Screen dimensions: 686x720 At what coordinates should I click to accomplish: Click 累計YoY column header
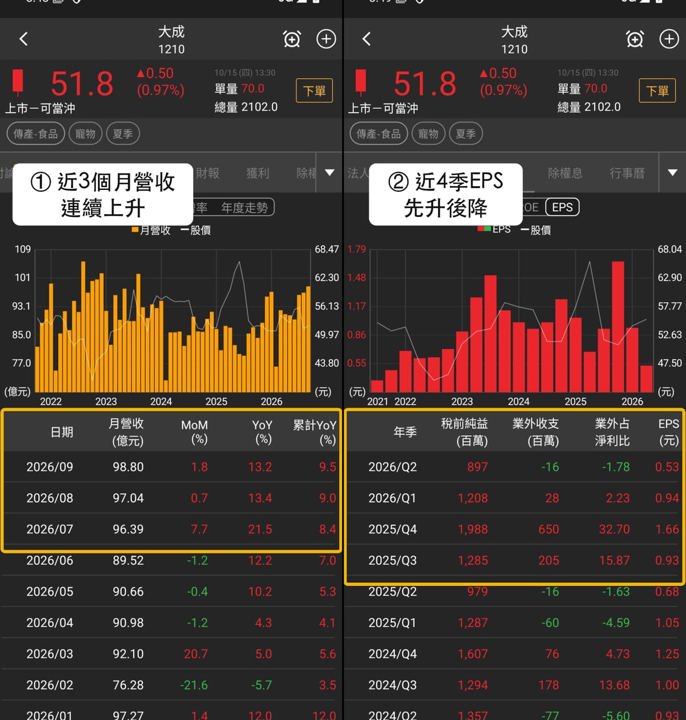pyautogui.click(x=315, y=432)
